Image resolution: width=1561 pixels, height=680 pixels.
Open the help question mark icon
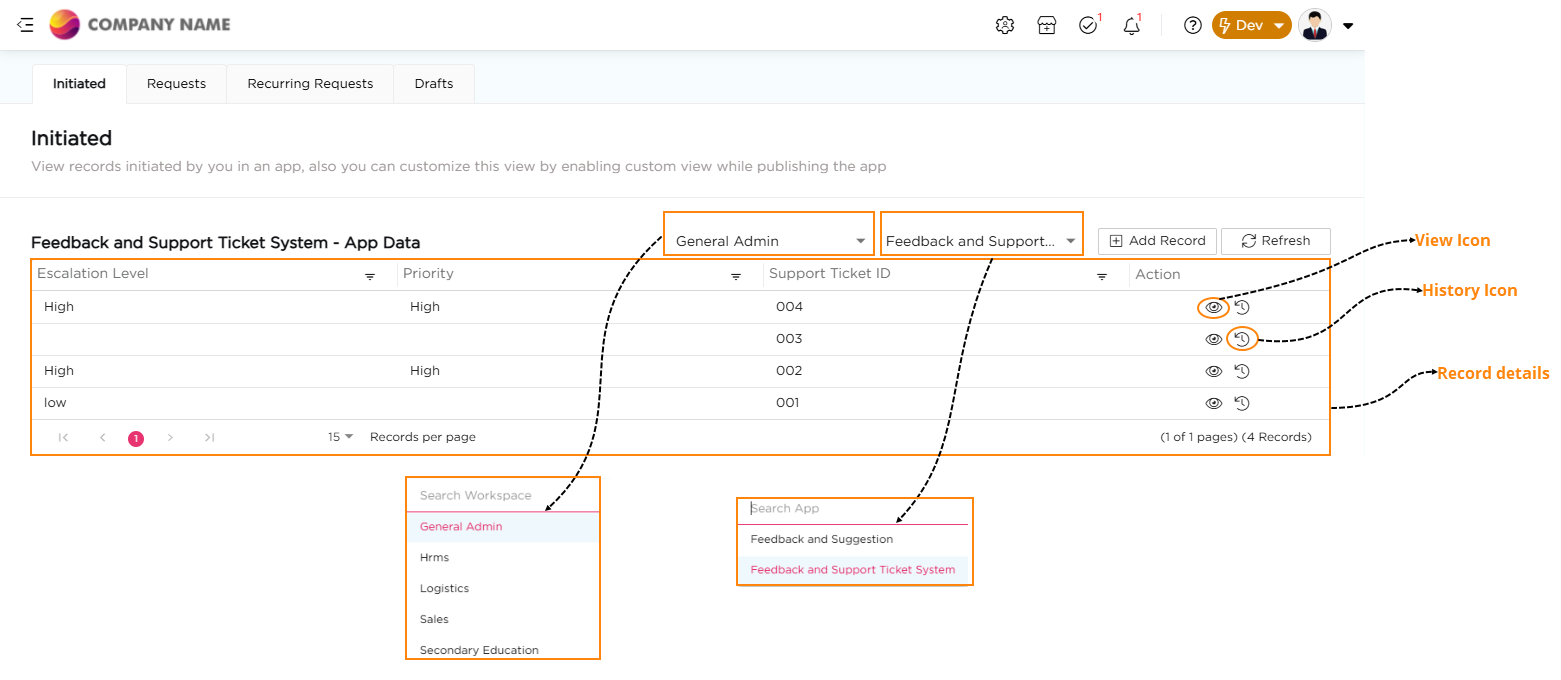tap(1192, 26)
